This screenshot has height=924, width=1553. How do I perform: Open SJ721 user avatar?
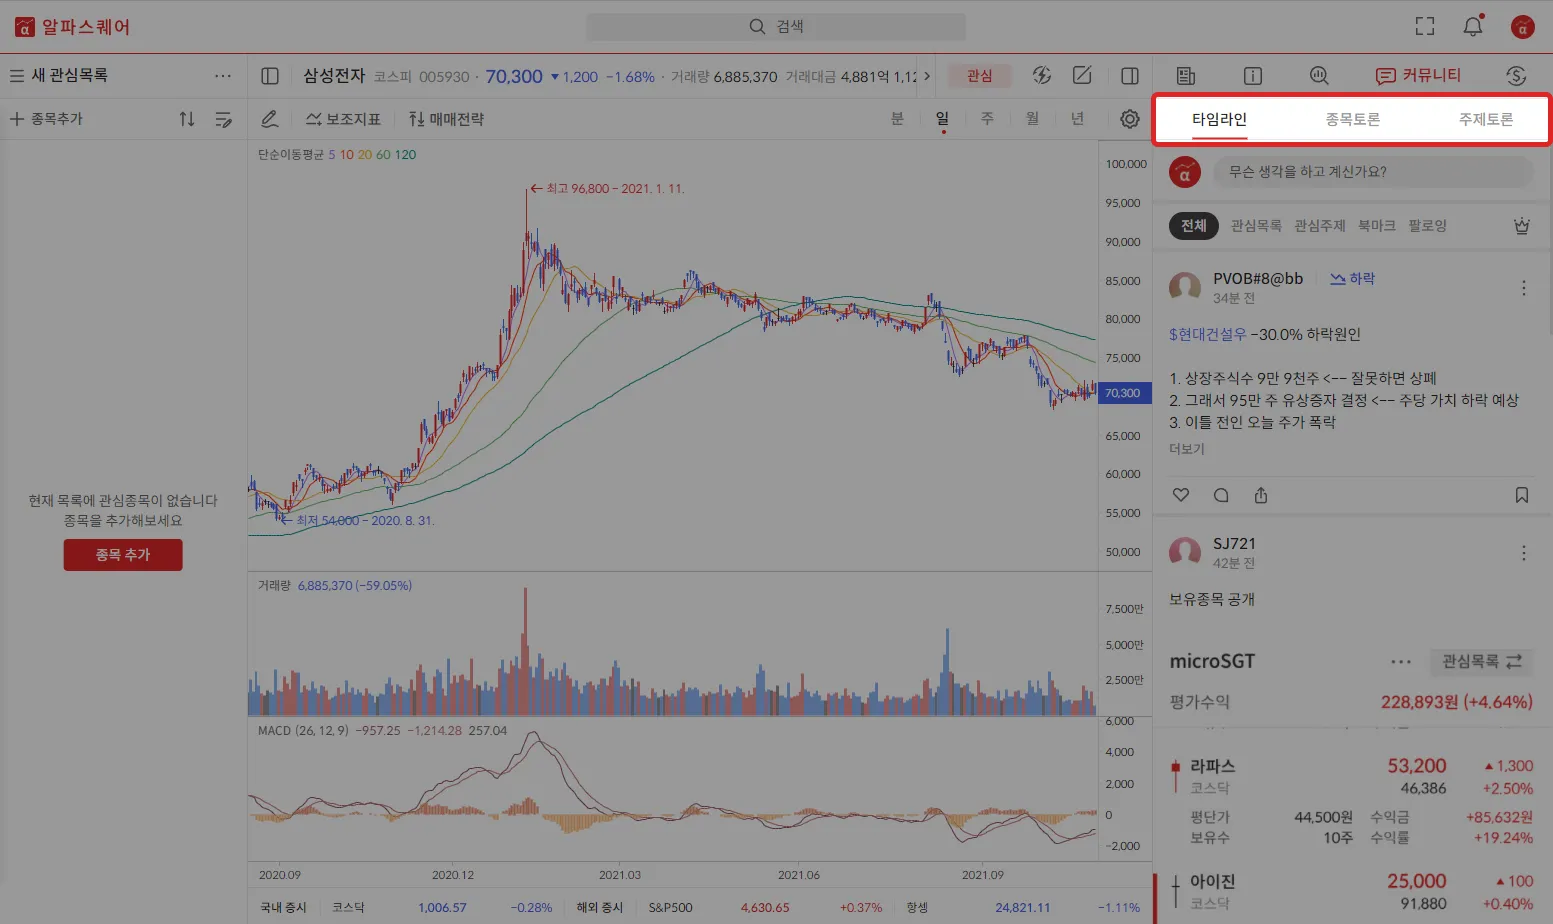coord(1185,553)
